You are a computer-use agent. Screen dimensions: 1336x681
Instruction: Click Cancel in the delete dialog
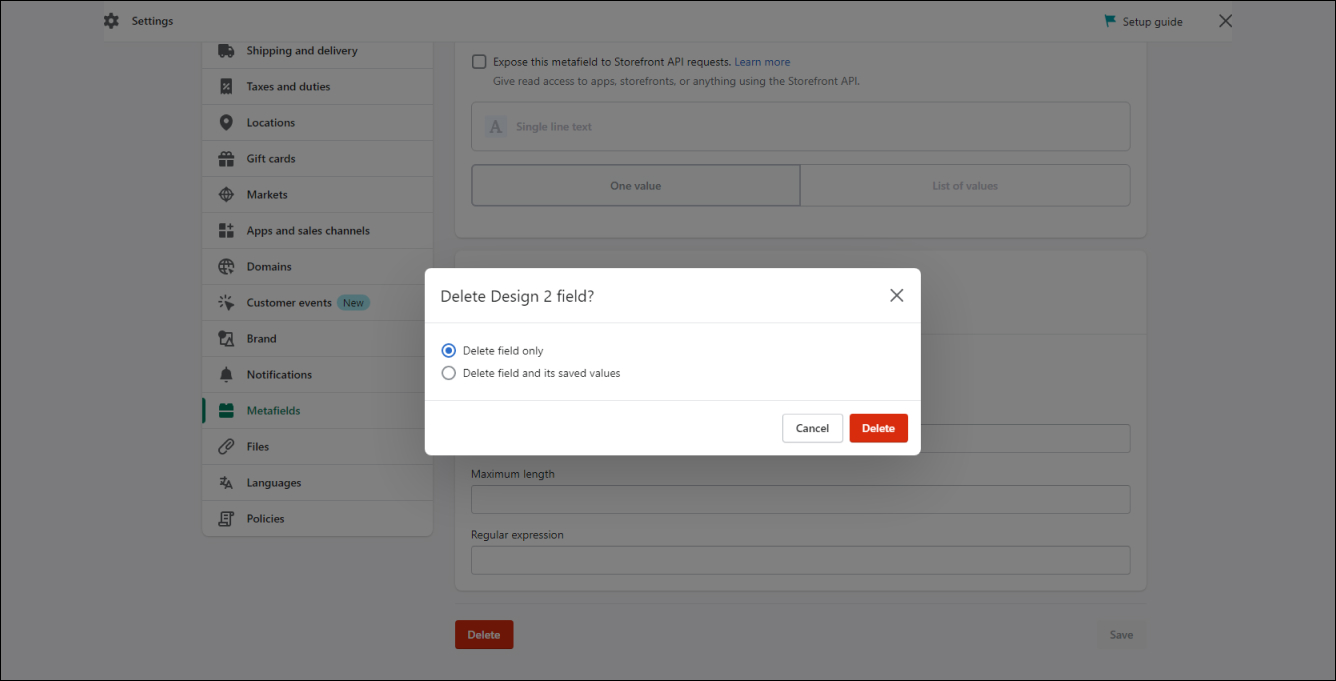click(x=812, y=428)
